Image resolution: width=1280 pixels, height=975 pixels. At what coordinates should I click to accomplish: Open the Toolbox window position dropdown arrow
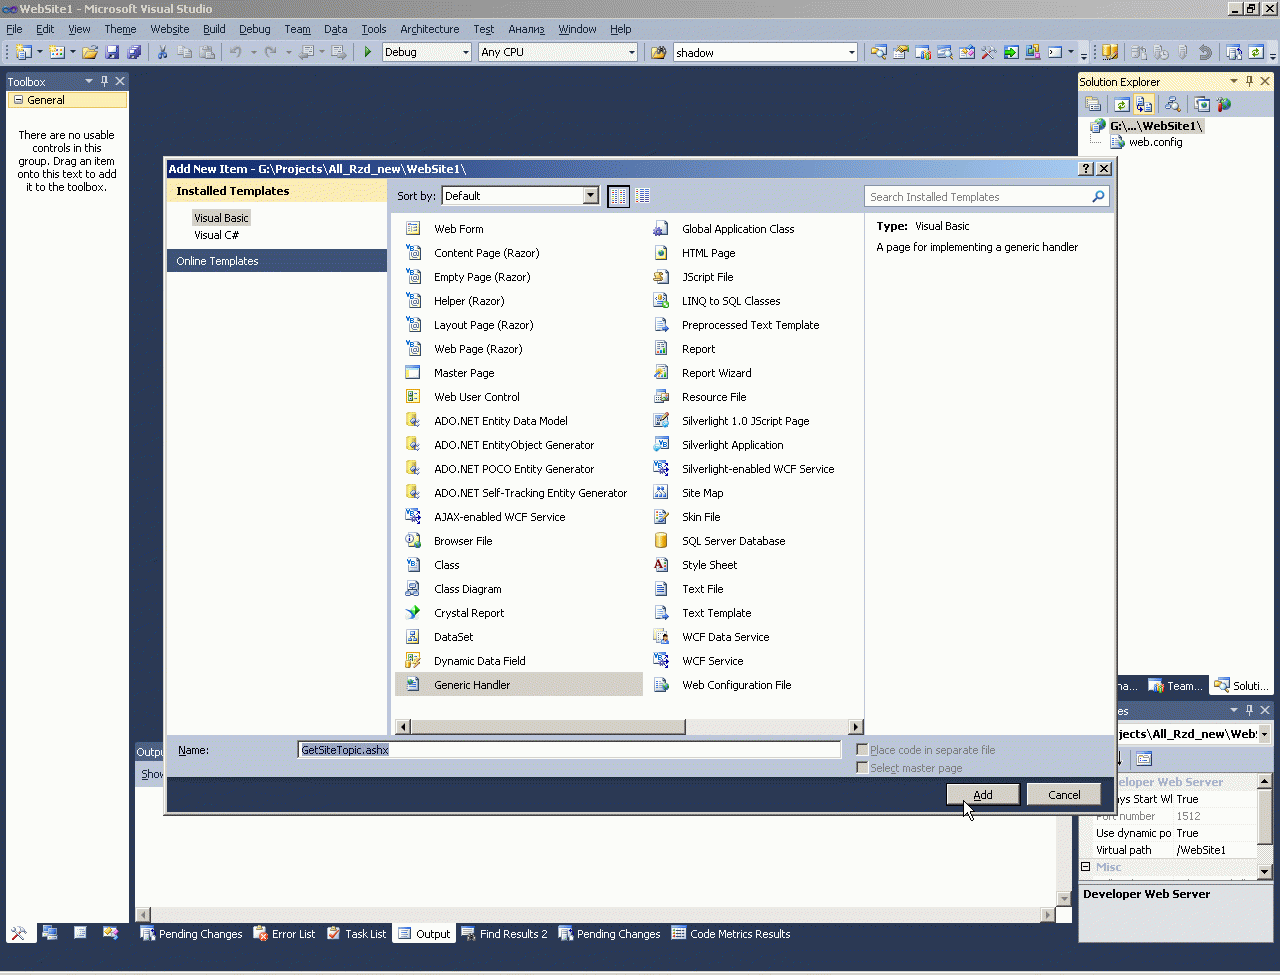point(89,81)
